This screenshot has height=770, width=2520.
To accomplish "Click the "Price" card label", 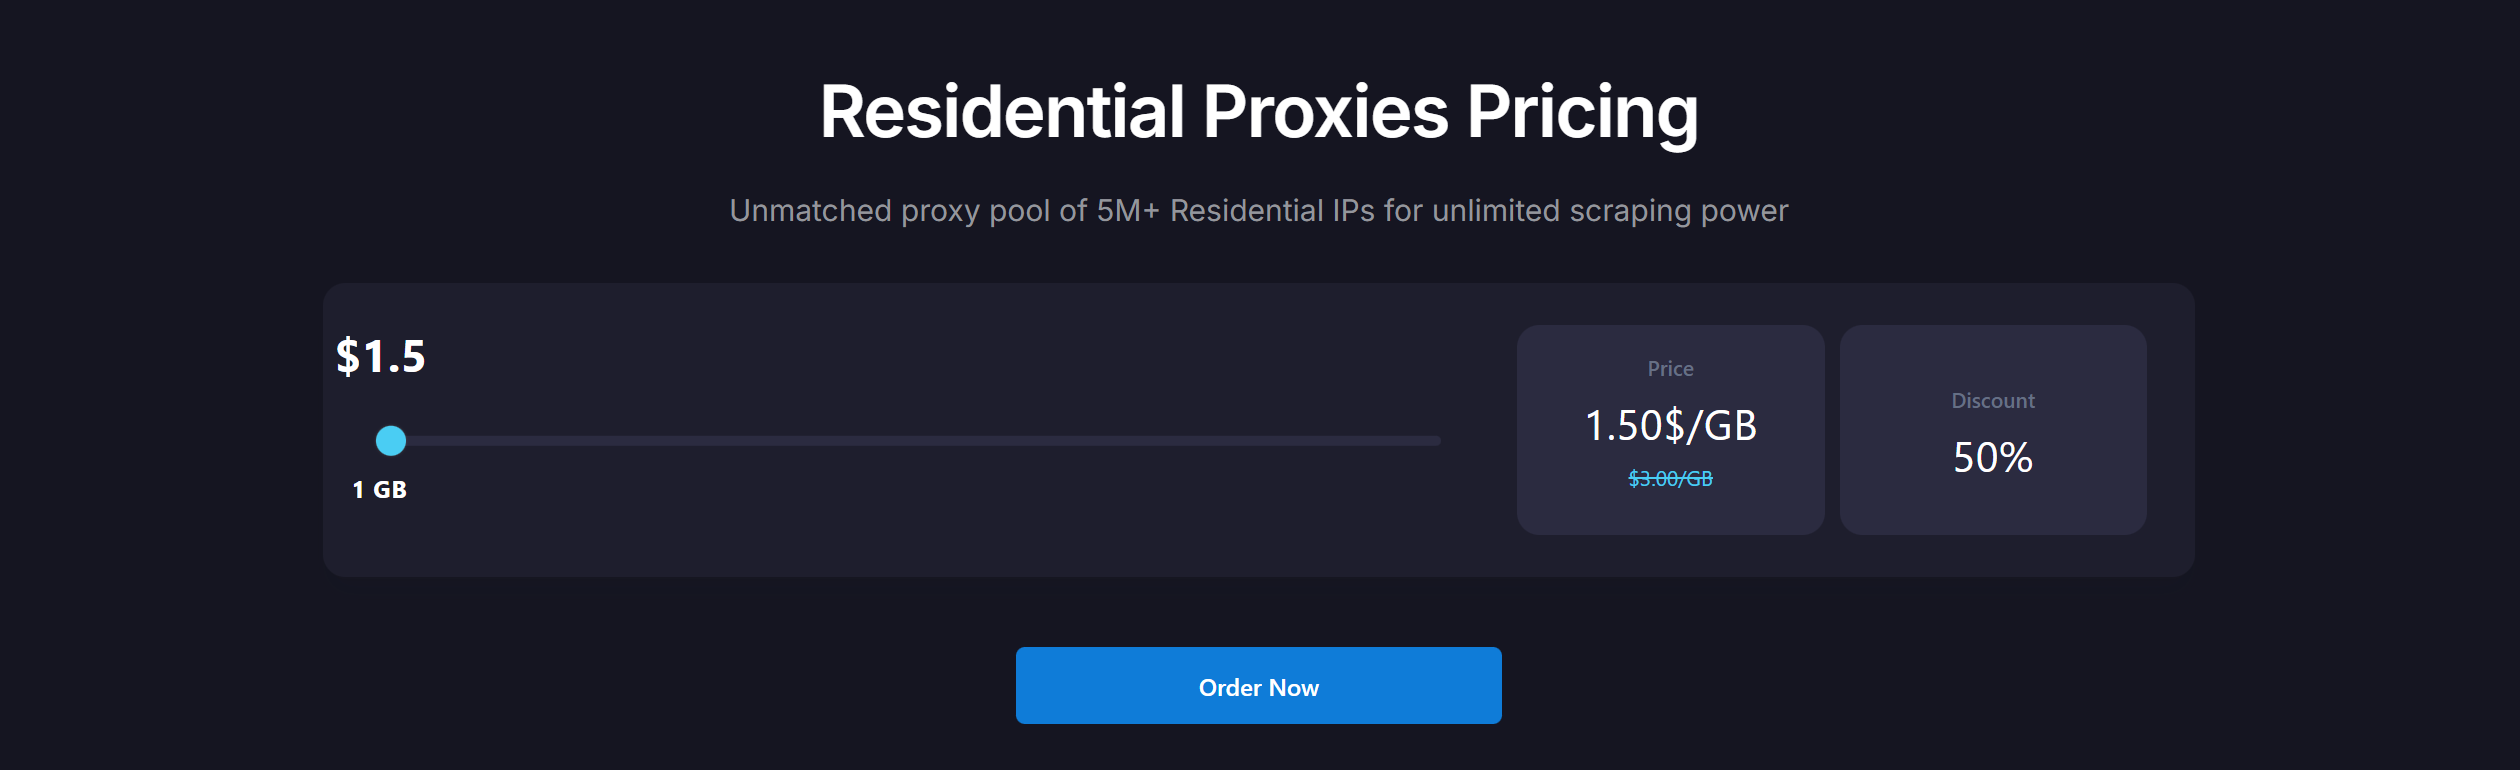I will point(1670,369).
